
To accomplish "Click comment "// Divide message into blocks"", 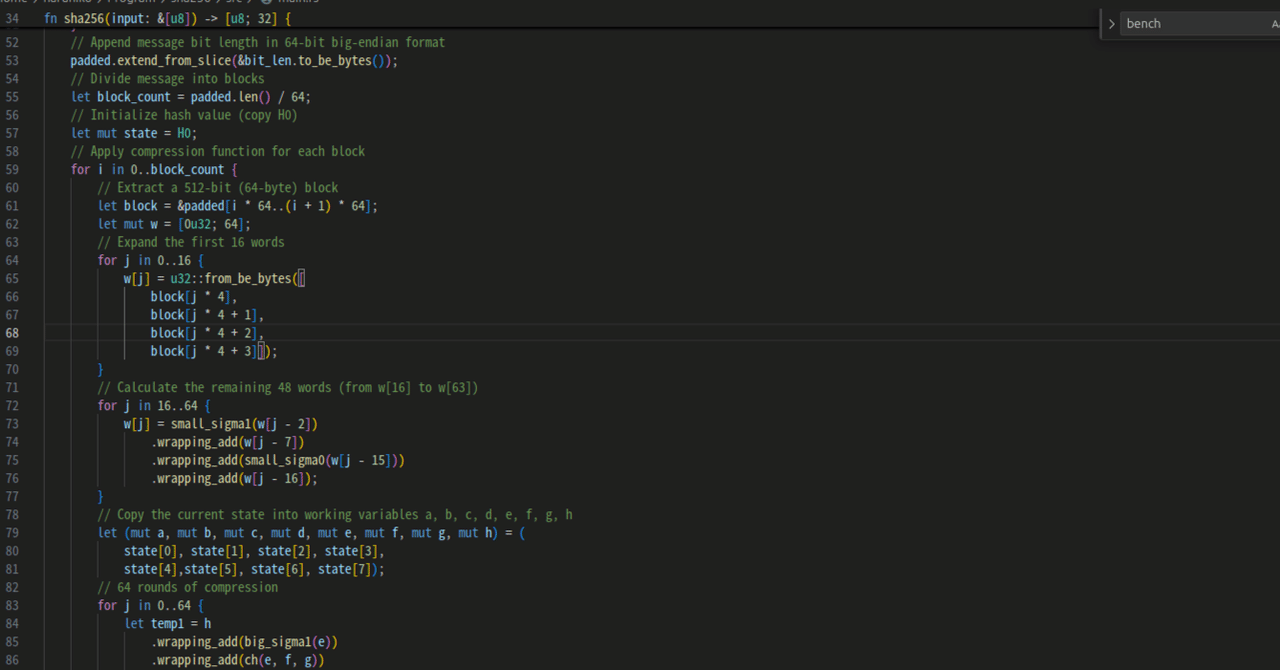I will tap(167, 78).
